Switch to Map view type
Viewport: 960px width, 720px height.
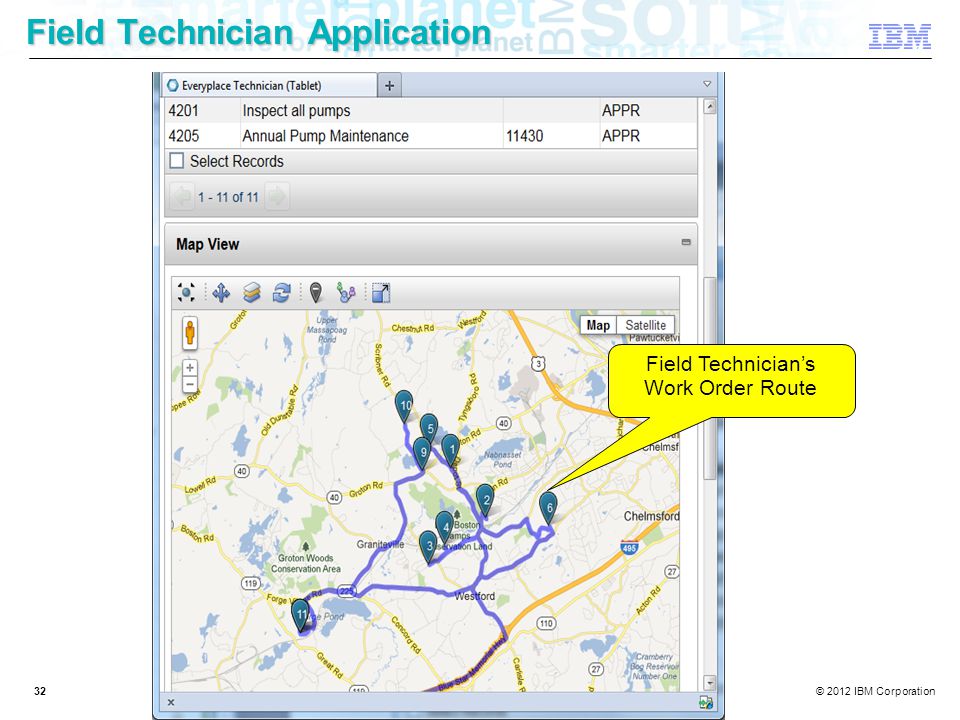pos(598,325)
